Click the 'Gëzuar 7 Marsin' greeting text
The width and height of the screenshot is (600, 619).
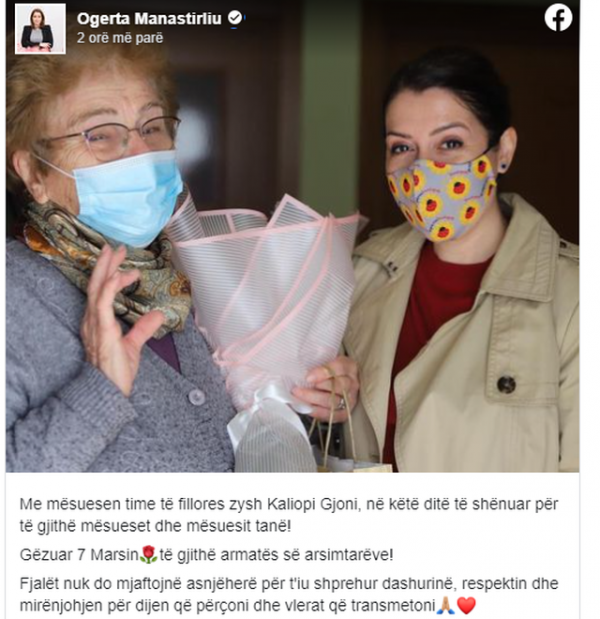point(79,555)
